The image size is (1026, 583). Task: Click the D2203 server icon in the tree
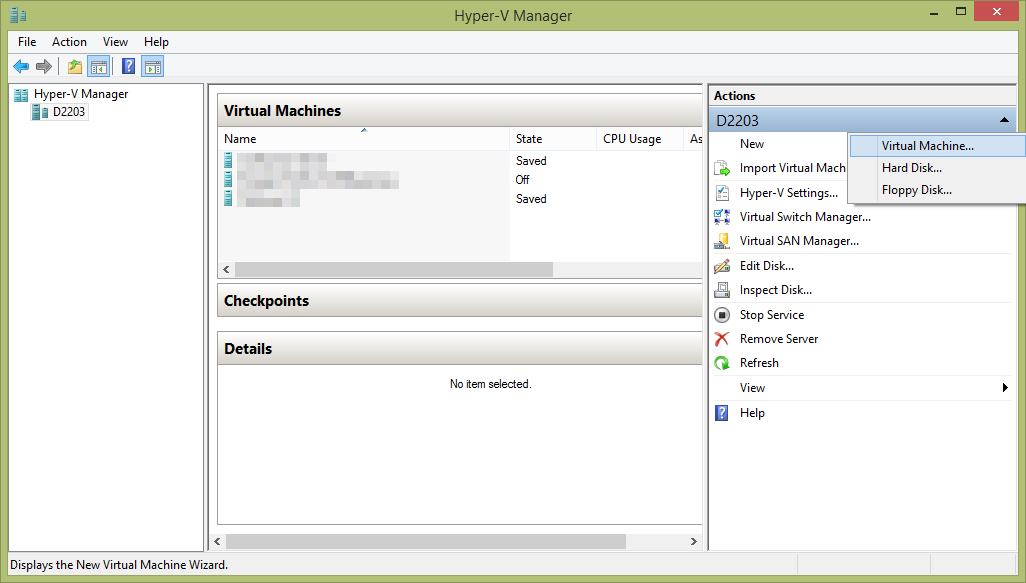click(40, 112)
